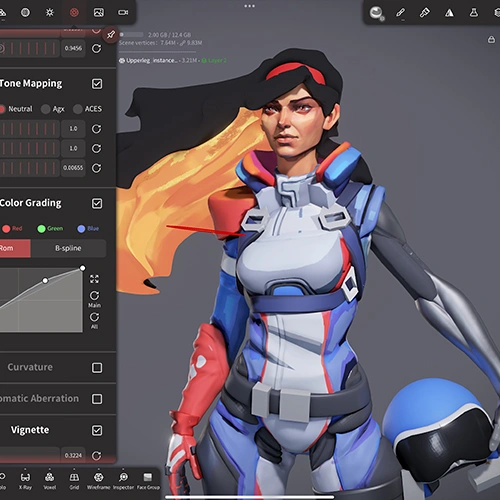Toggle Face Group display
This screenshot has height=500, width=500.
(148, 481)
